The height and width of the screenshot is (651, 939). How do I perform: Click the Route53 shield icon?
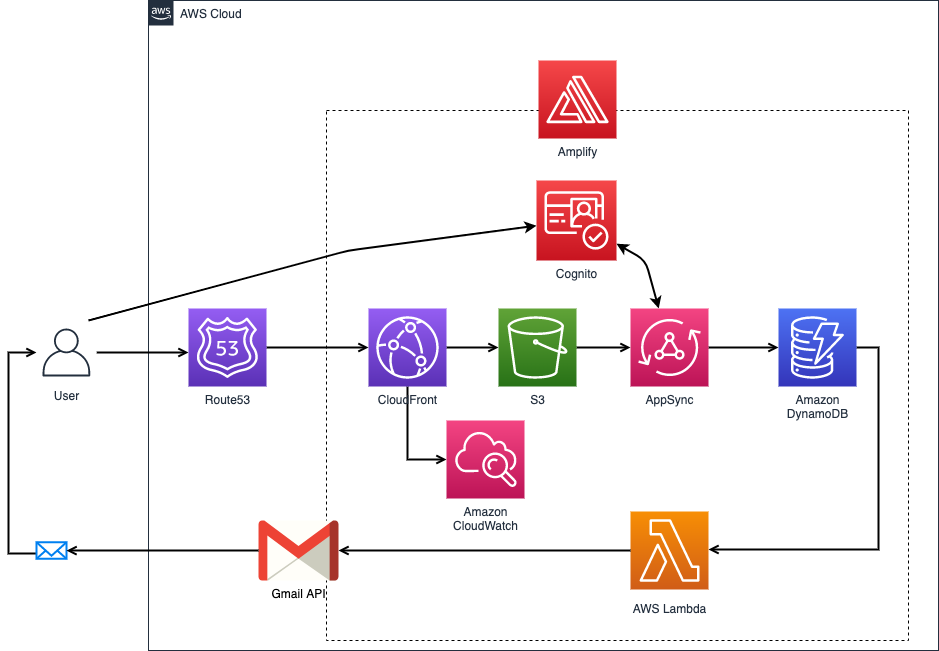click(228, 347)
